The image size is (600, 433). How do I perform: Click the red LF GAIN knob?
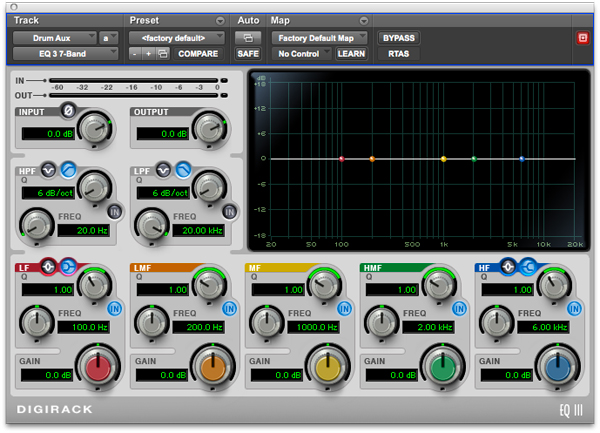point(98,367)
